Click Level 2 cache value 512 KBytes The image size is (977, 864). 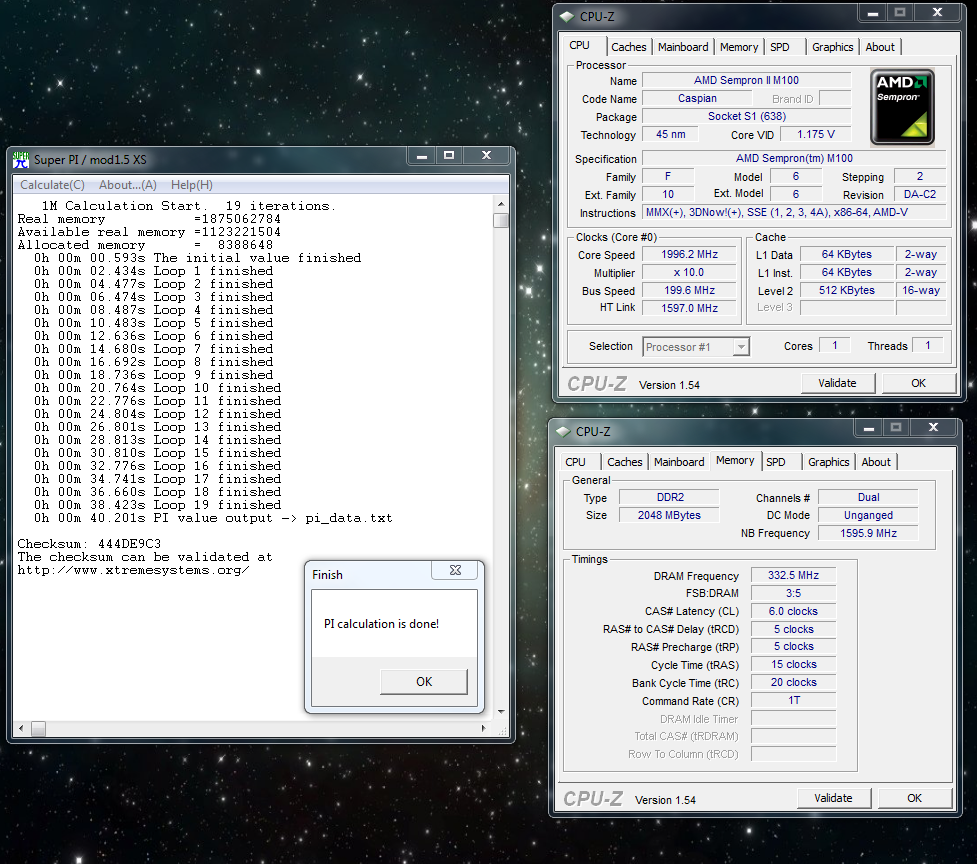coord(847,290)
